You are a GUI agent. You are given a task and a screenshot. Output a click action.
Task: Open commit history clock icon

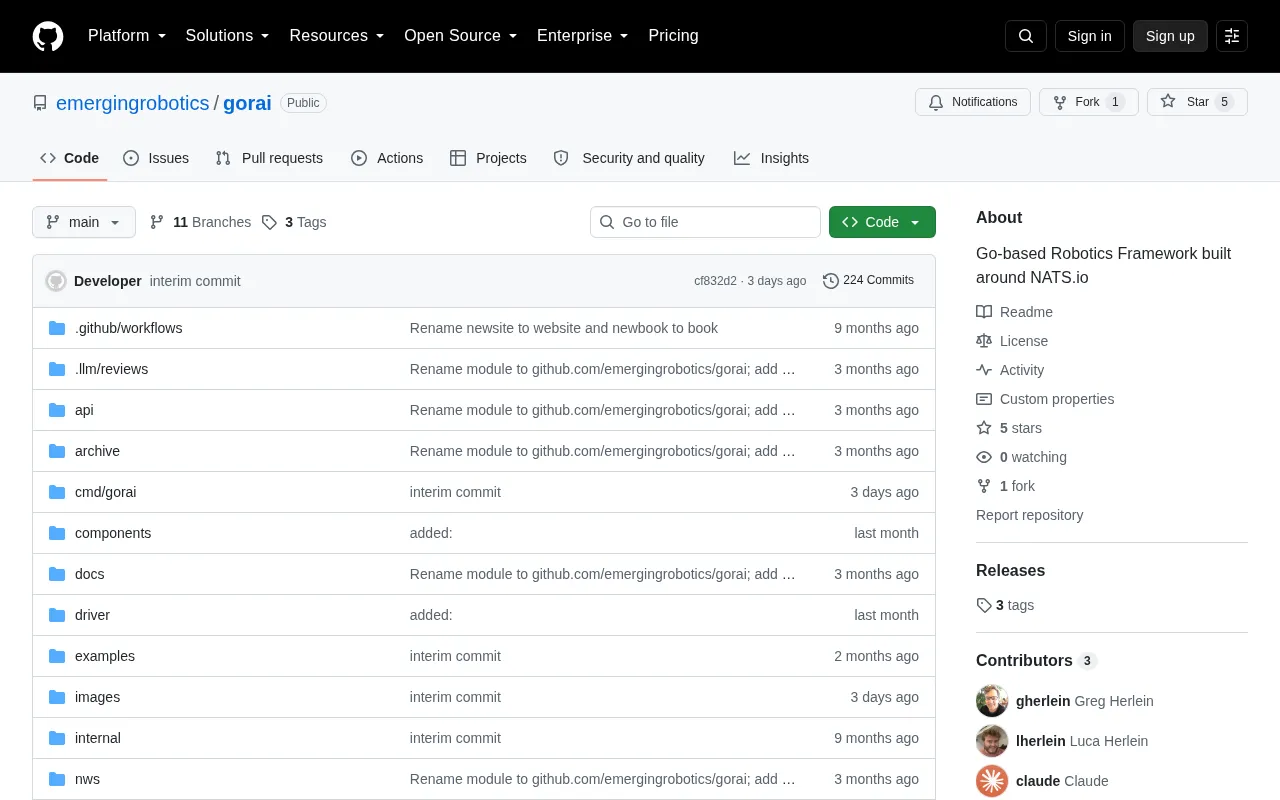click(831, 281)
